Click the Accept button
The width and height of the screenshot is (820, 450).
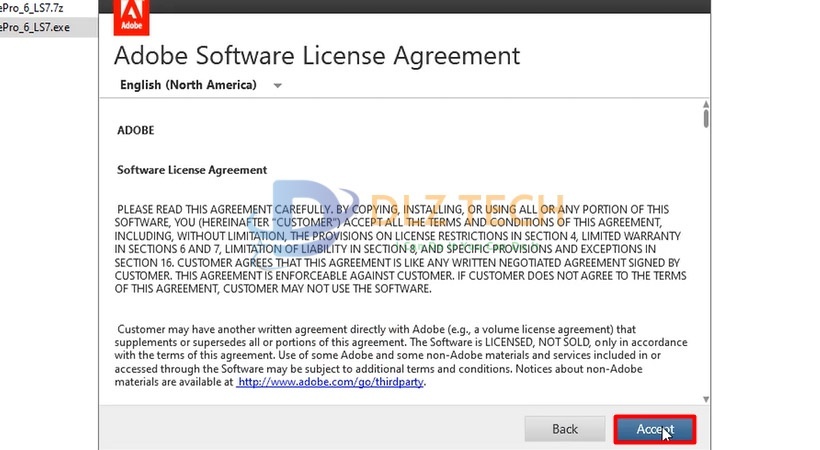(x=654, y=429)
